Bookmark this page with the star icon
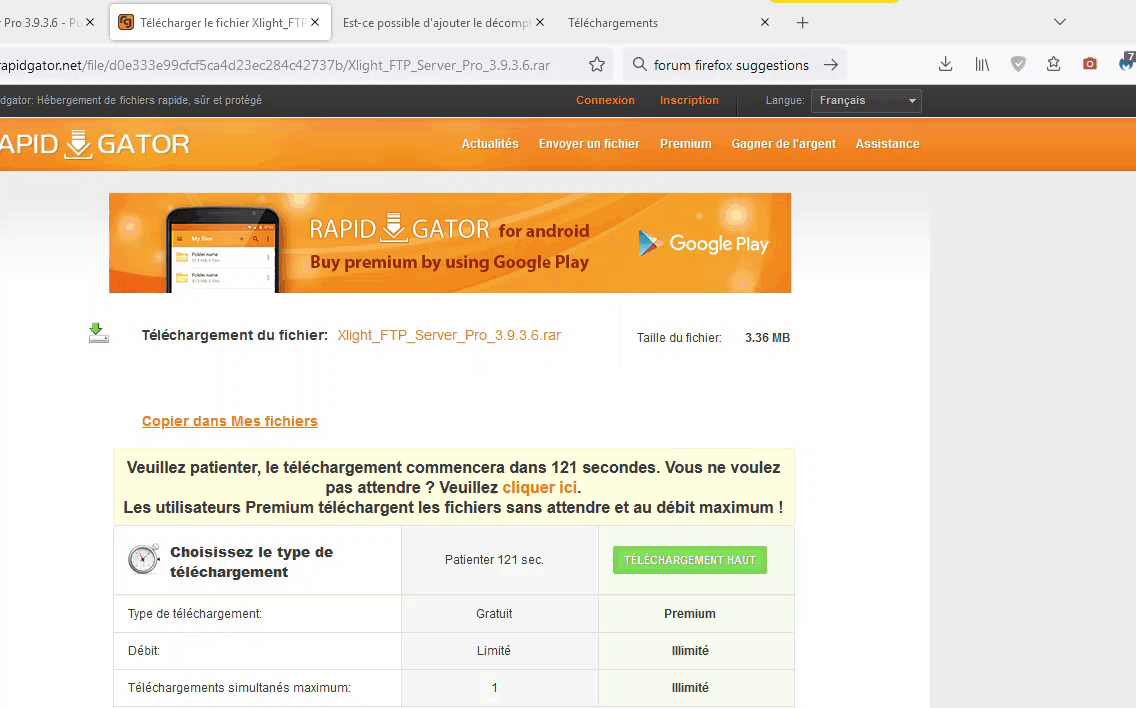 click(x=597, y=64)
